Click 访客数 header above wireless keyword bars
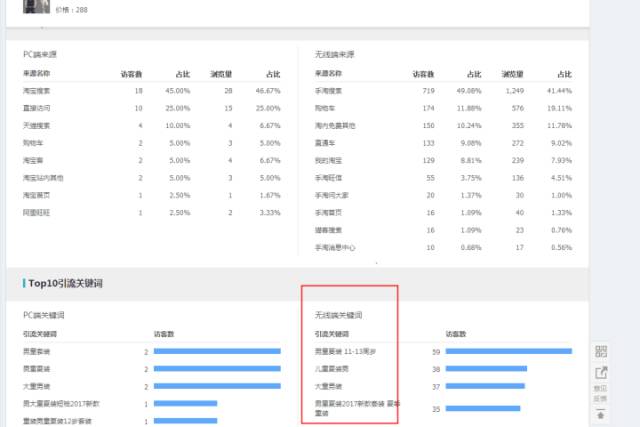The width and height of the screenshot is (640, 427). [x=456, y=334]
